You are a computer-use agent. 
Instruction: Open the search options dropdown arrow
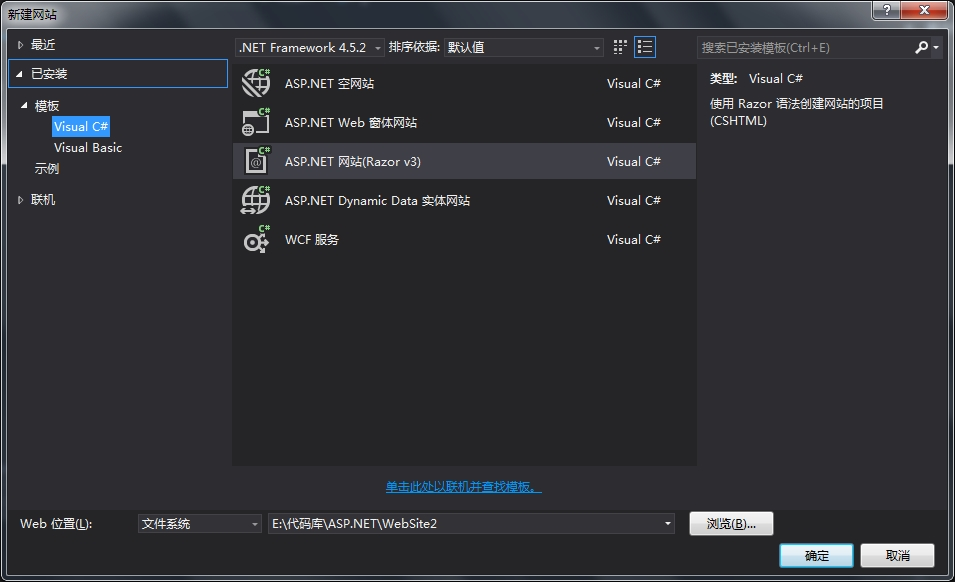point(936,47)
